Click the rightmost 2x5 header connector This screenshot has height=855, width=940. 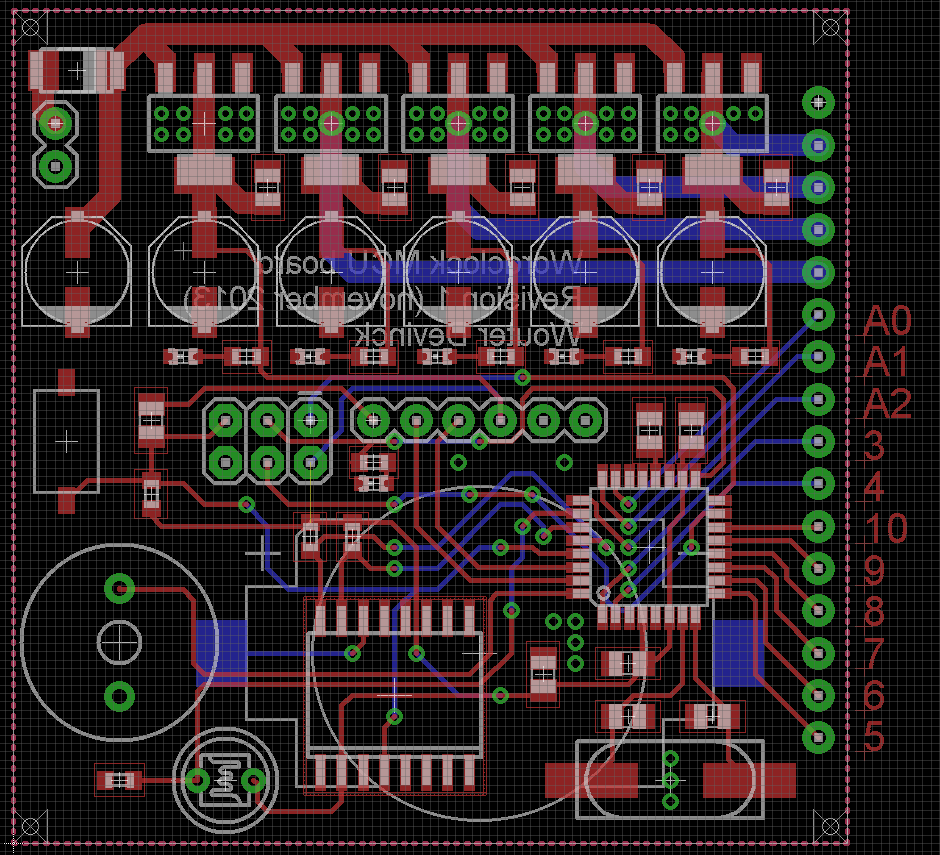pyautogui.click(x=710, y=122)
